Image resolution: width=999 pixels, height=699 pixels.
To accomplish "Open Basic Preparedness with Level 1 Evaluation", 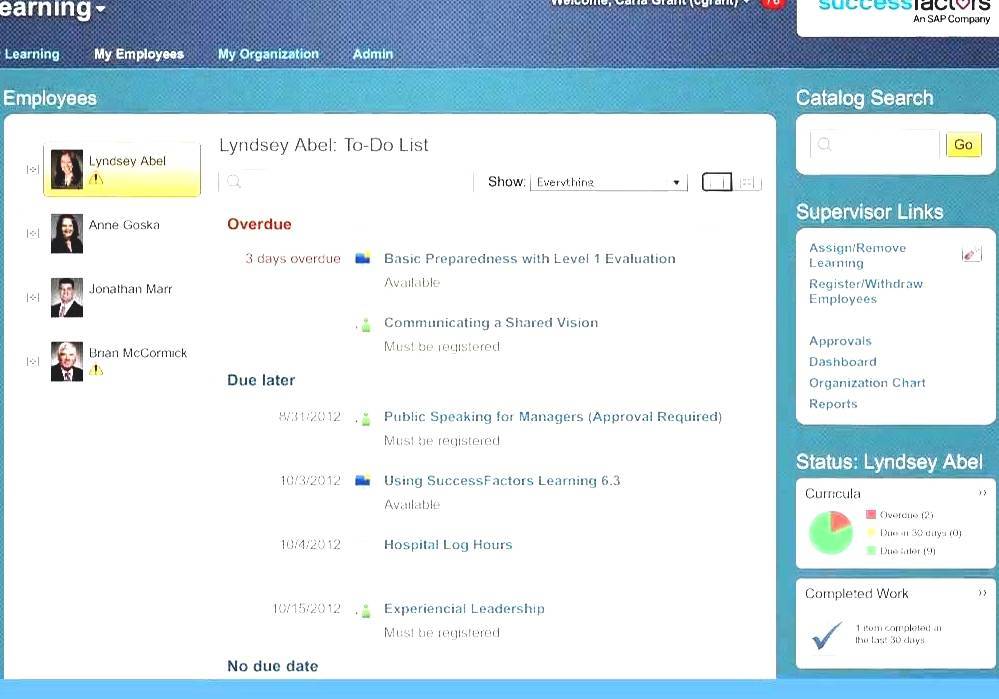I will pos(529,259).
